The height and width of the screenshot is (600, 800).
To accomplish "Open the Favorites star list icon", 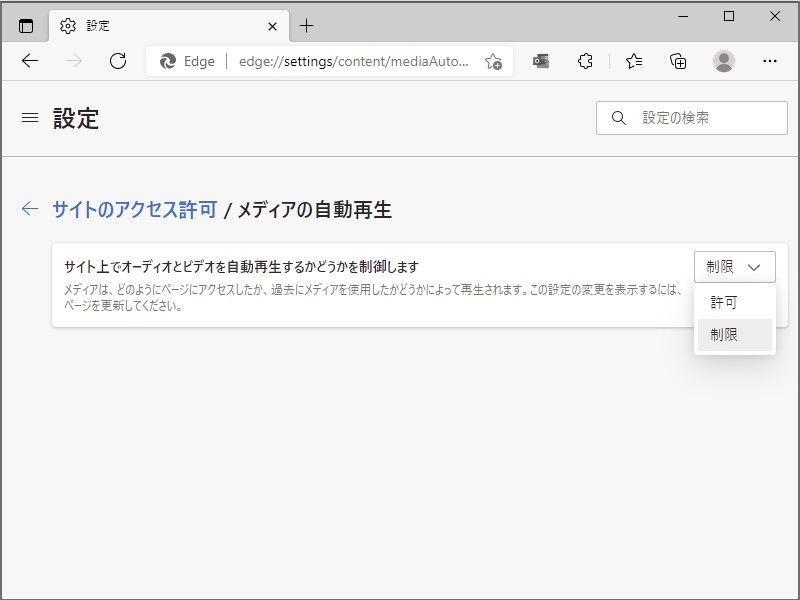I will click(x=632, y=61).
